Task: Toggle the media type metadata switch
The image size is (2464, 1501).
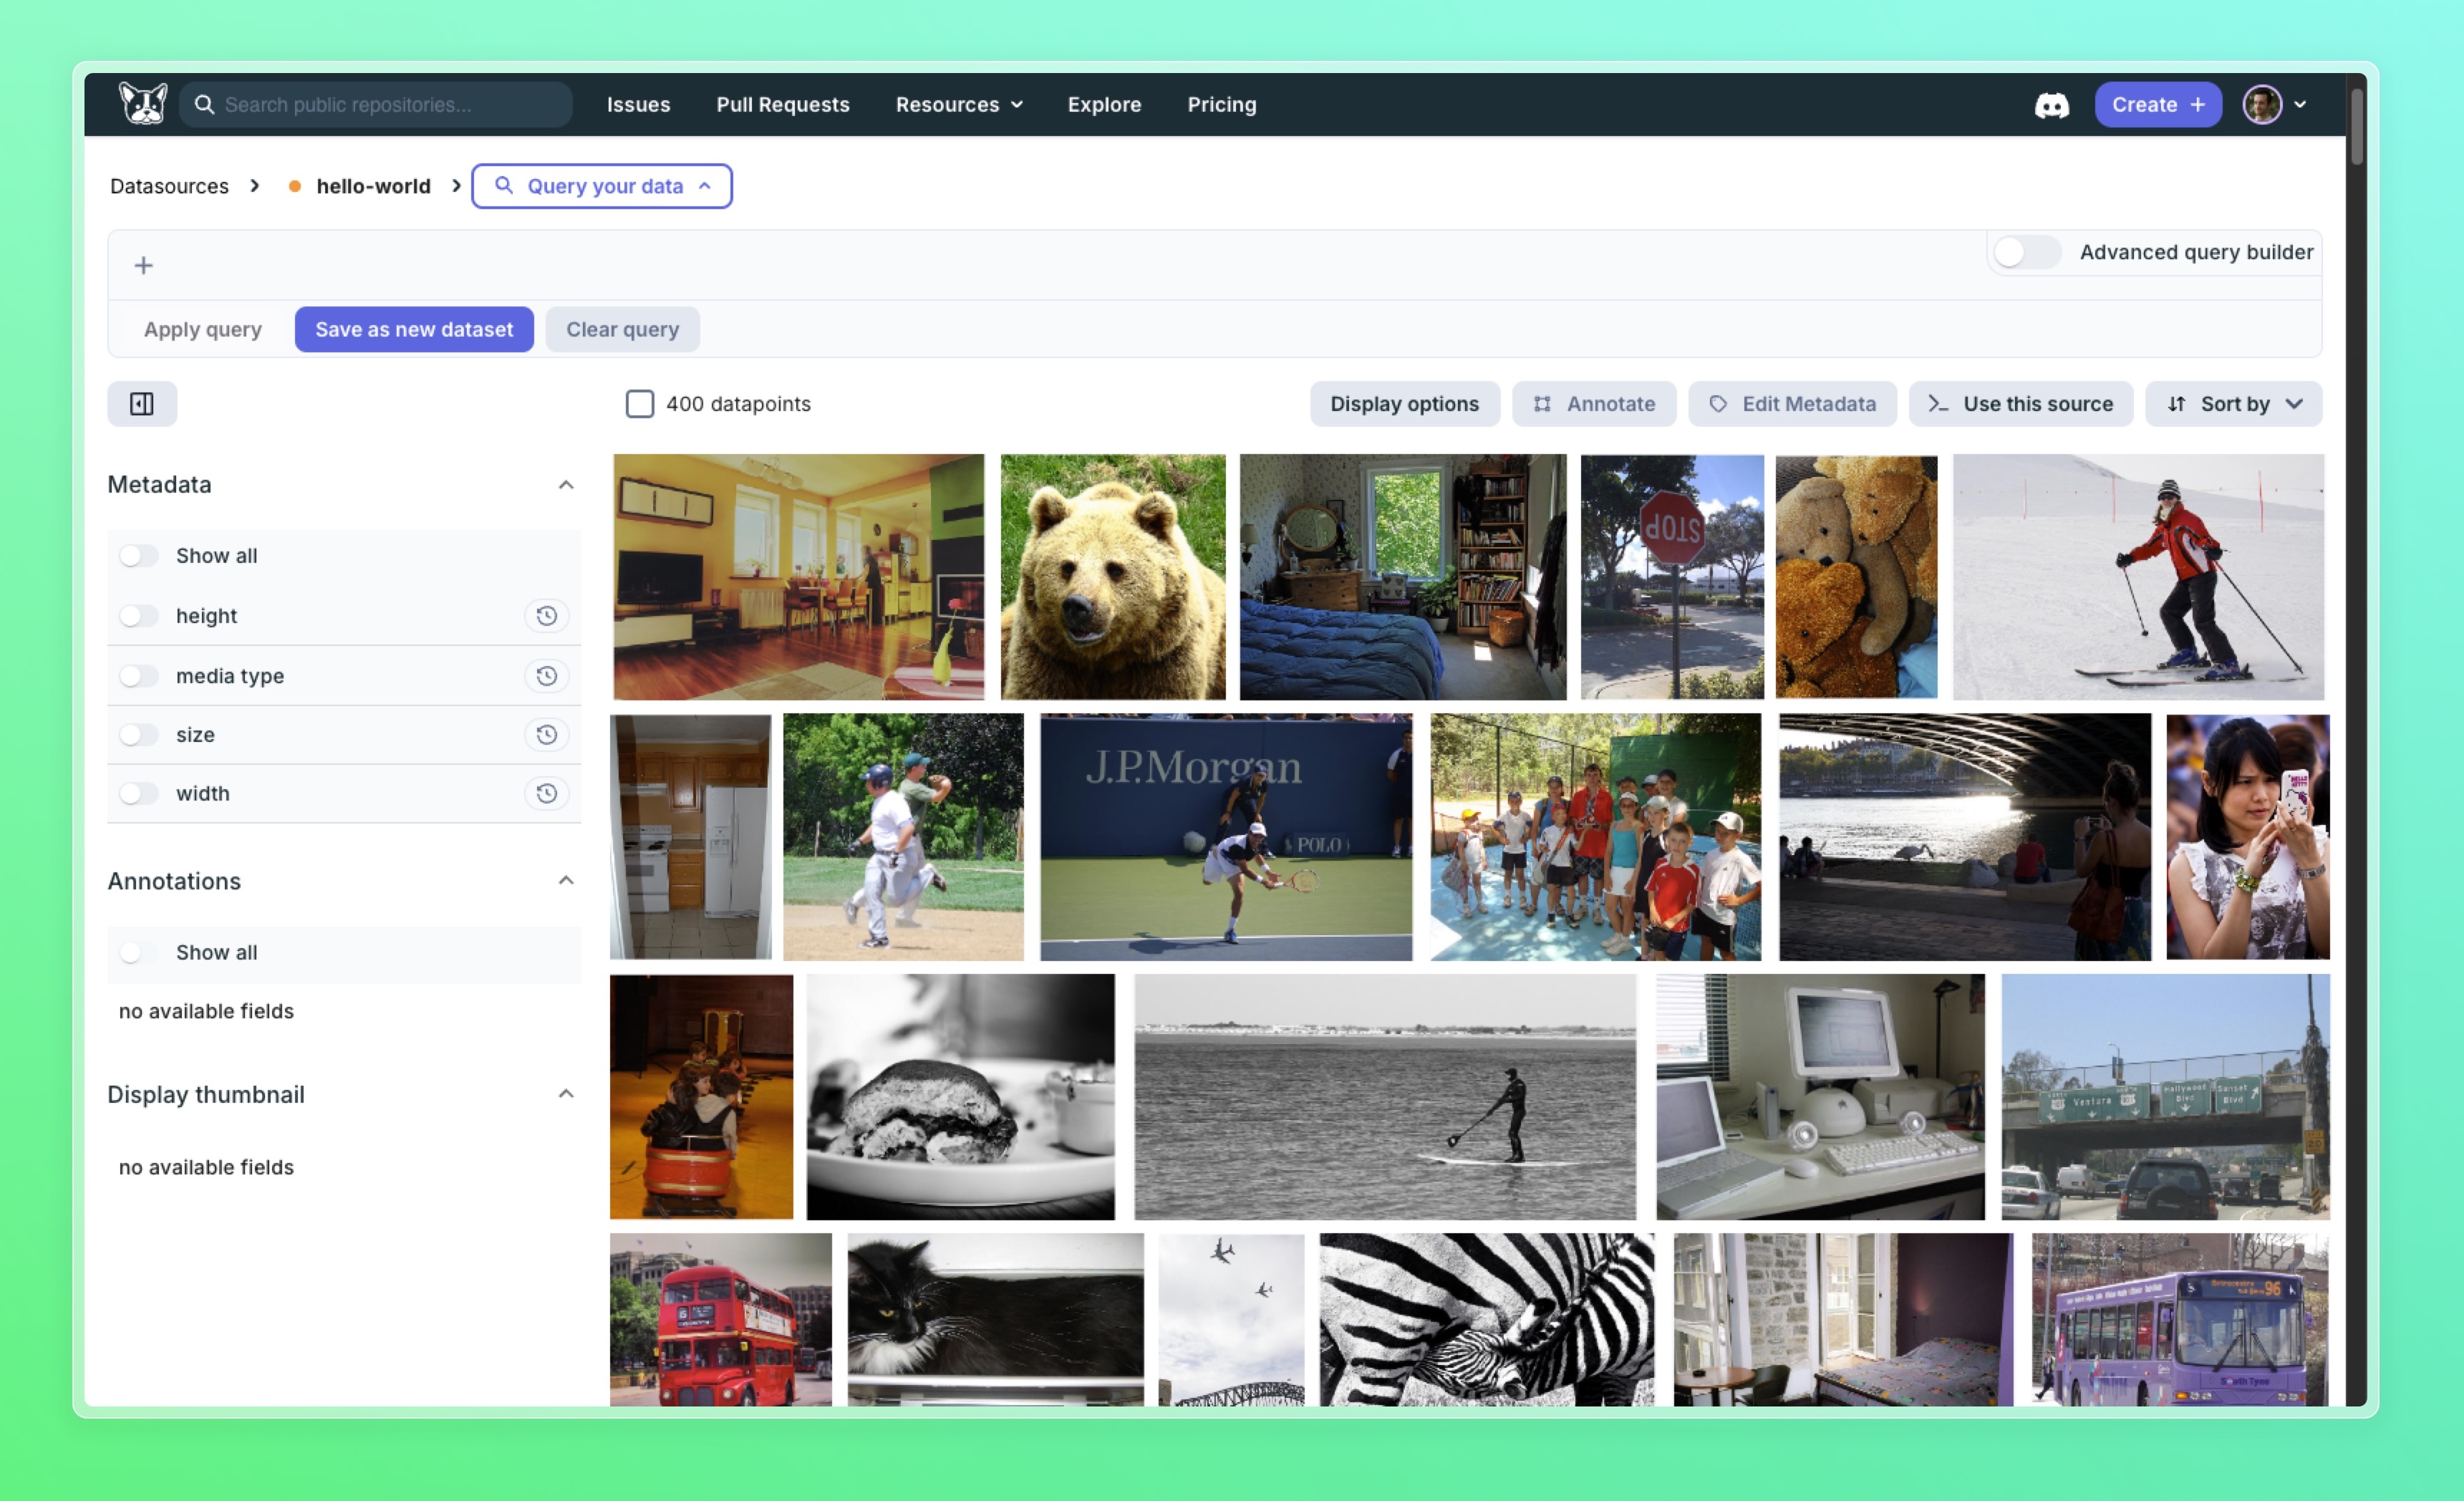Action: click(x=139, y=676)
